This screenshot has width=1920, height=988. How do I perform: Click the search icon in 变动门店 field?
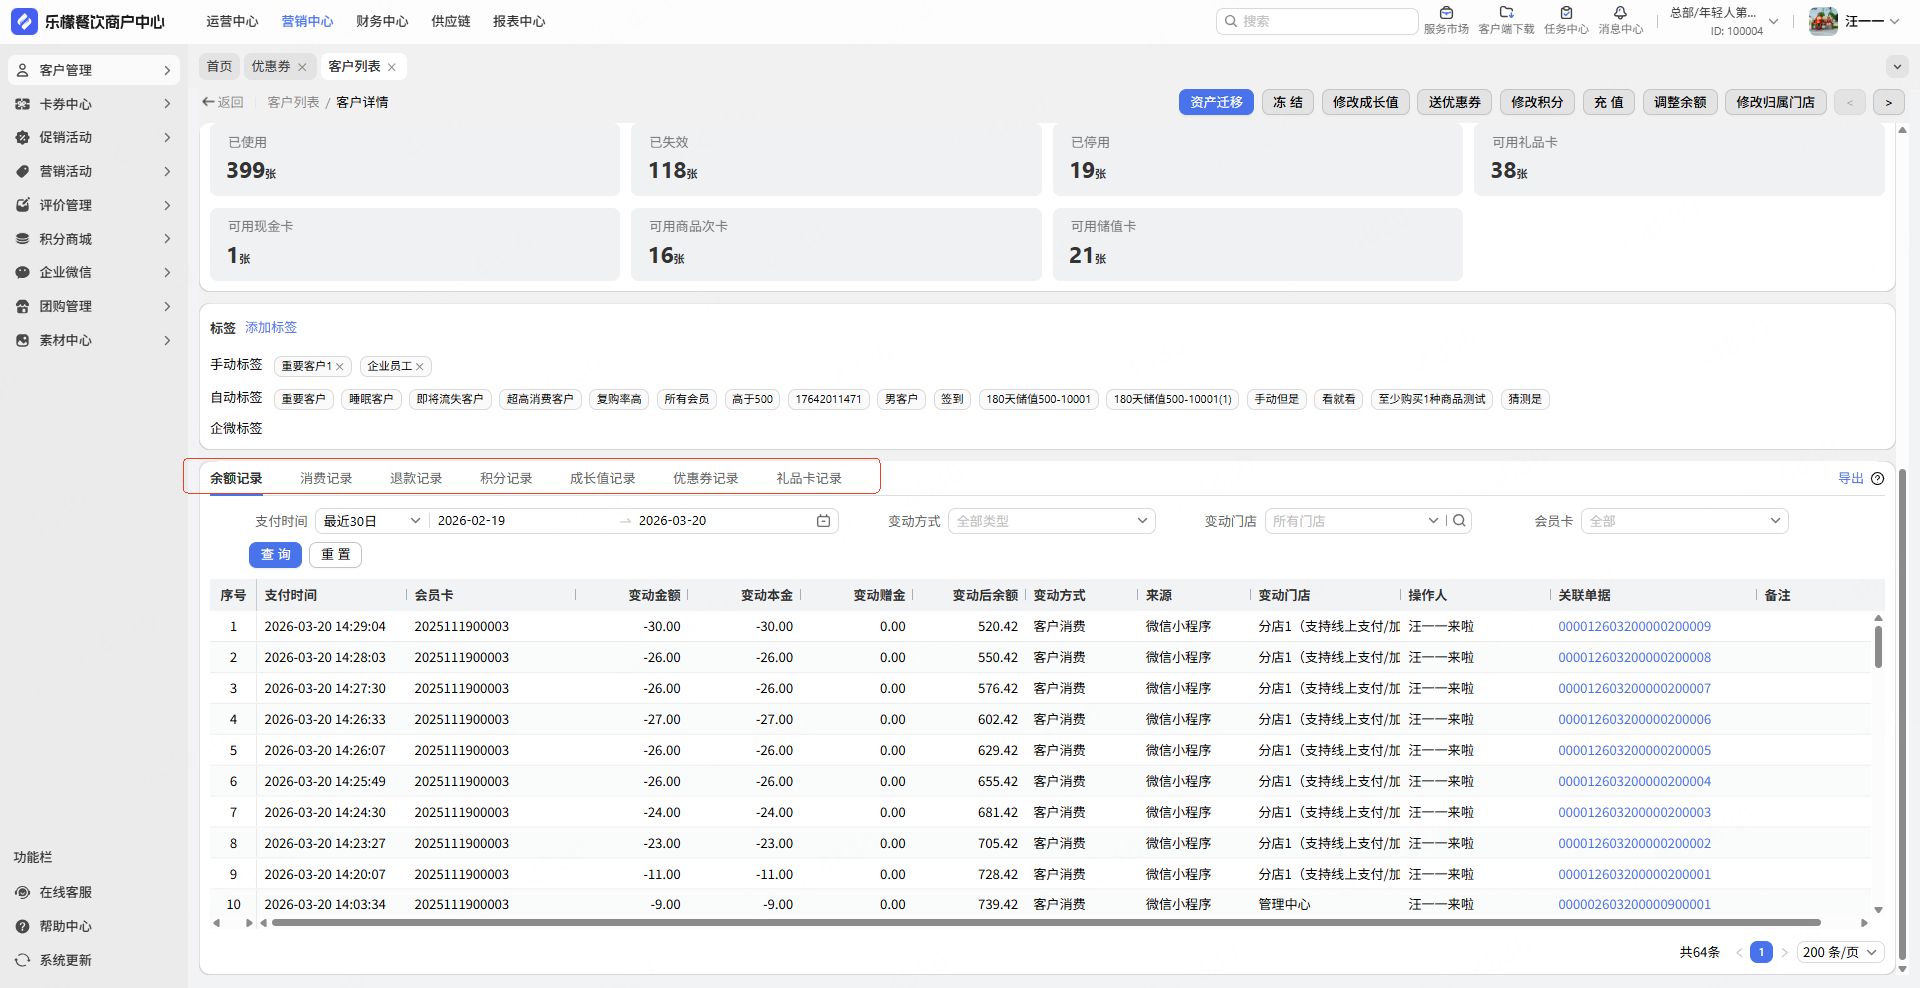tap(1459, 521)
